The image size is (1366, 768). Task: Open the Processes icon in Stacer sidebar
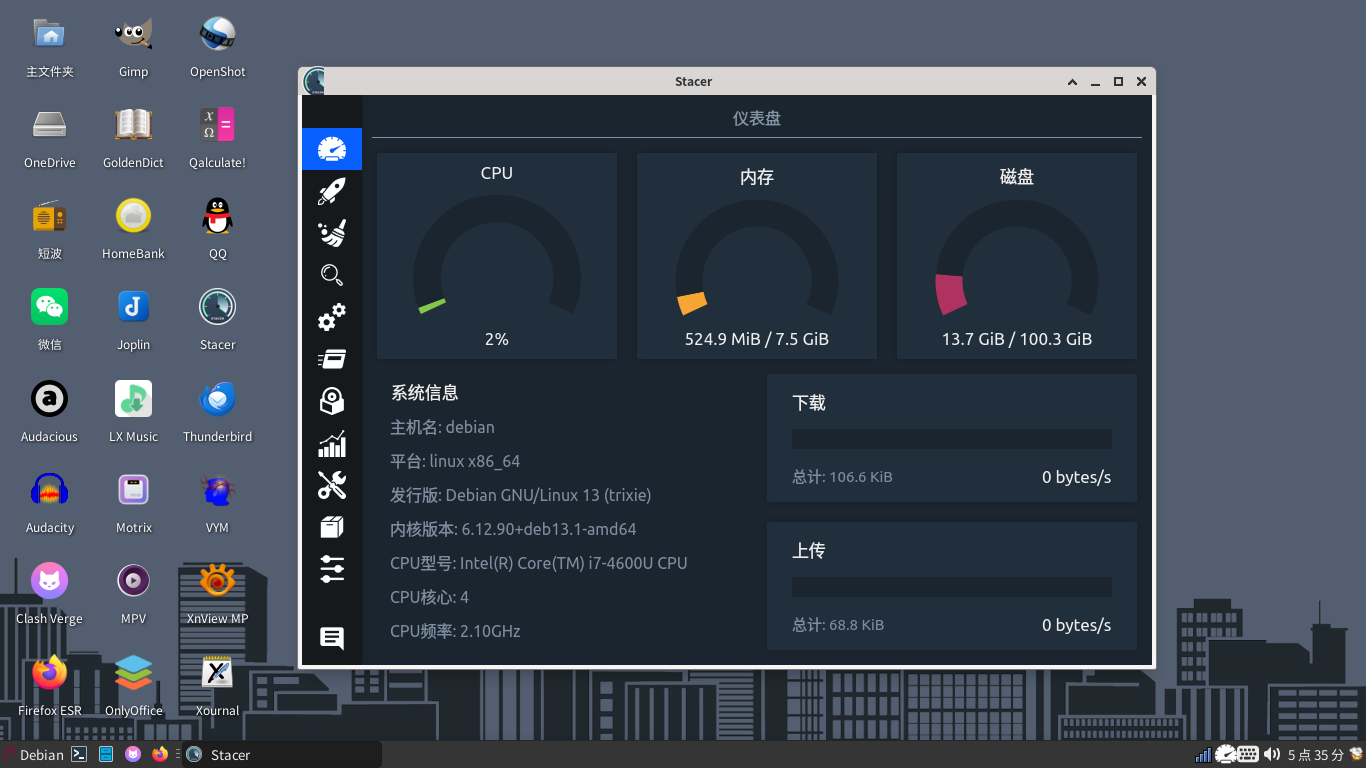pyautogui.click(x=332, y=359)
